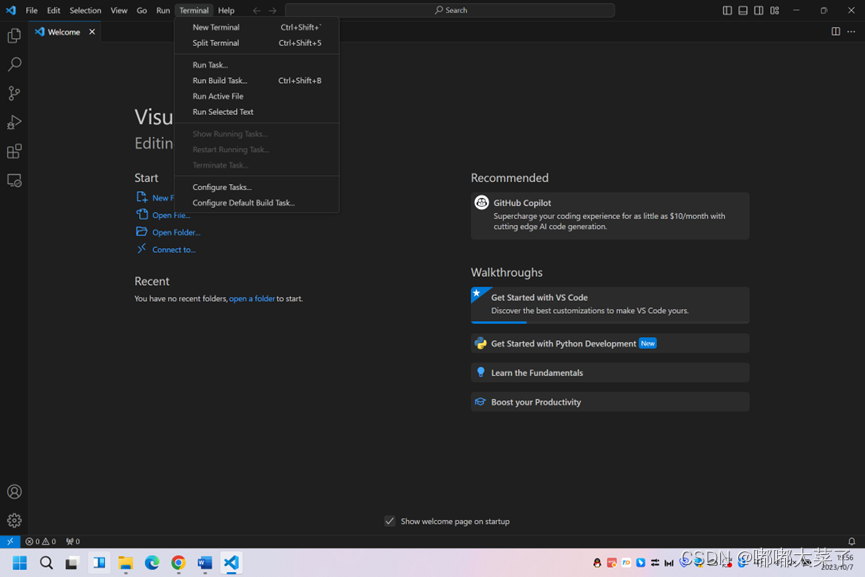
Task: Close the open Terminal menu
Action: point(194,10)
